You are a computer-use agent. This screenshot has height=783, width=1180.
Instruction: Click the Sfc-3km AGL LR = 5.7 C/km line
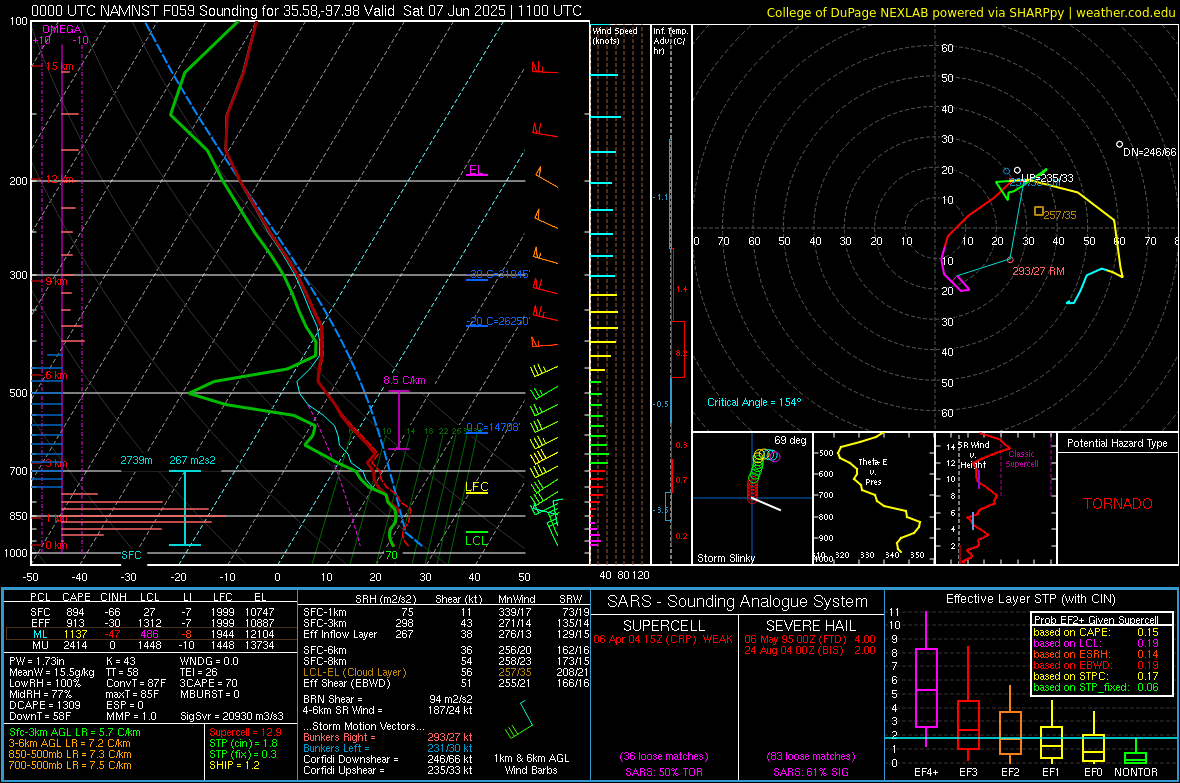(75, 732)
